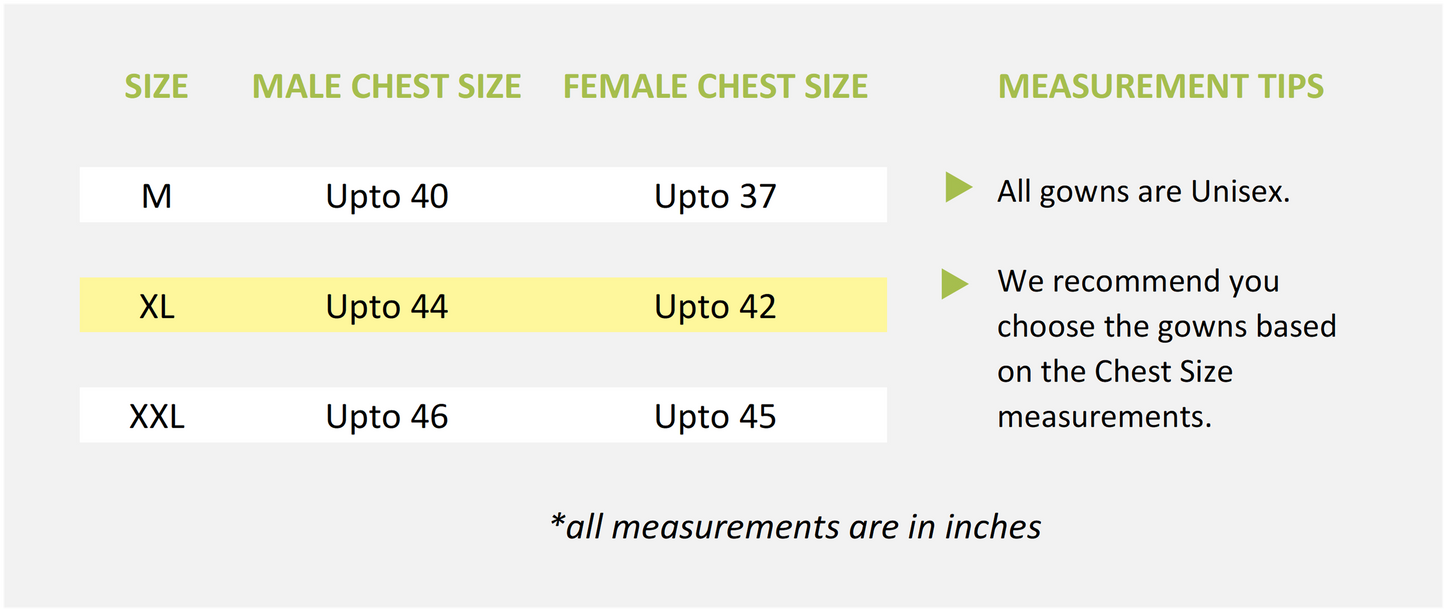Click the green arrow beside Unisex tip

coord(958,187)
